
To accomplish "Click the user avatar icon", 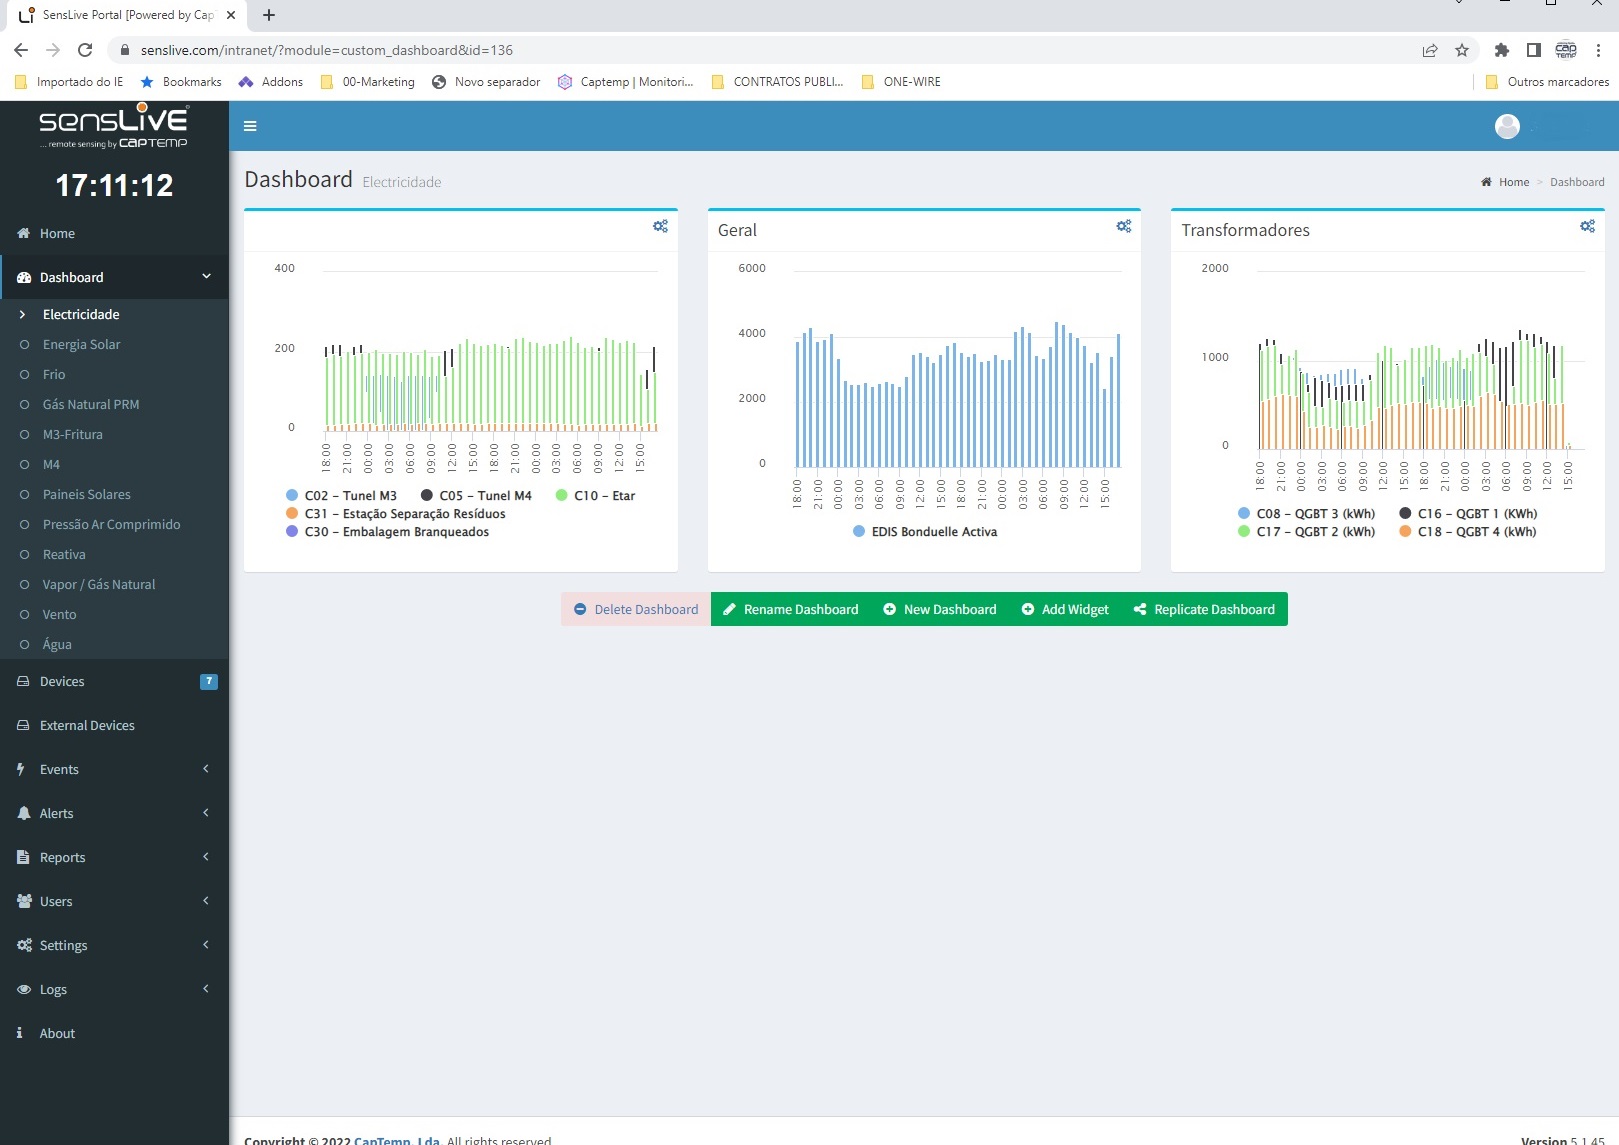I will pyautogui.click(x=1507, y=126).
